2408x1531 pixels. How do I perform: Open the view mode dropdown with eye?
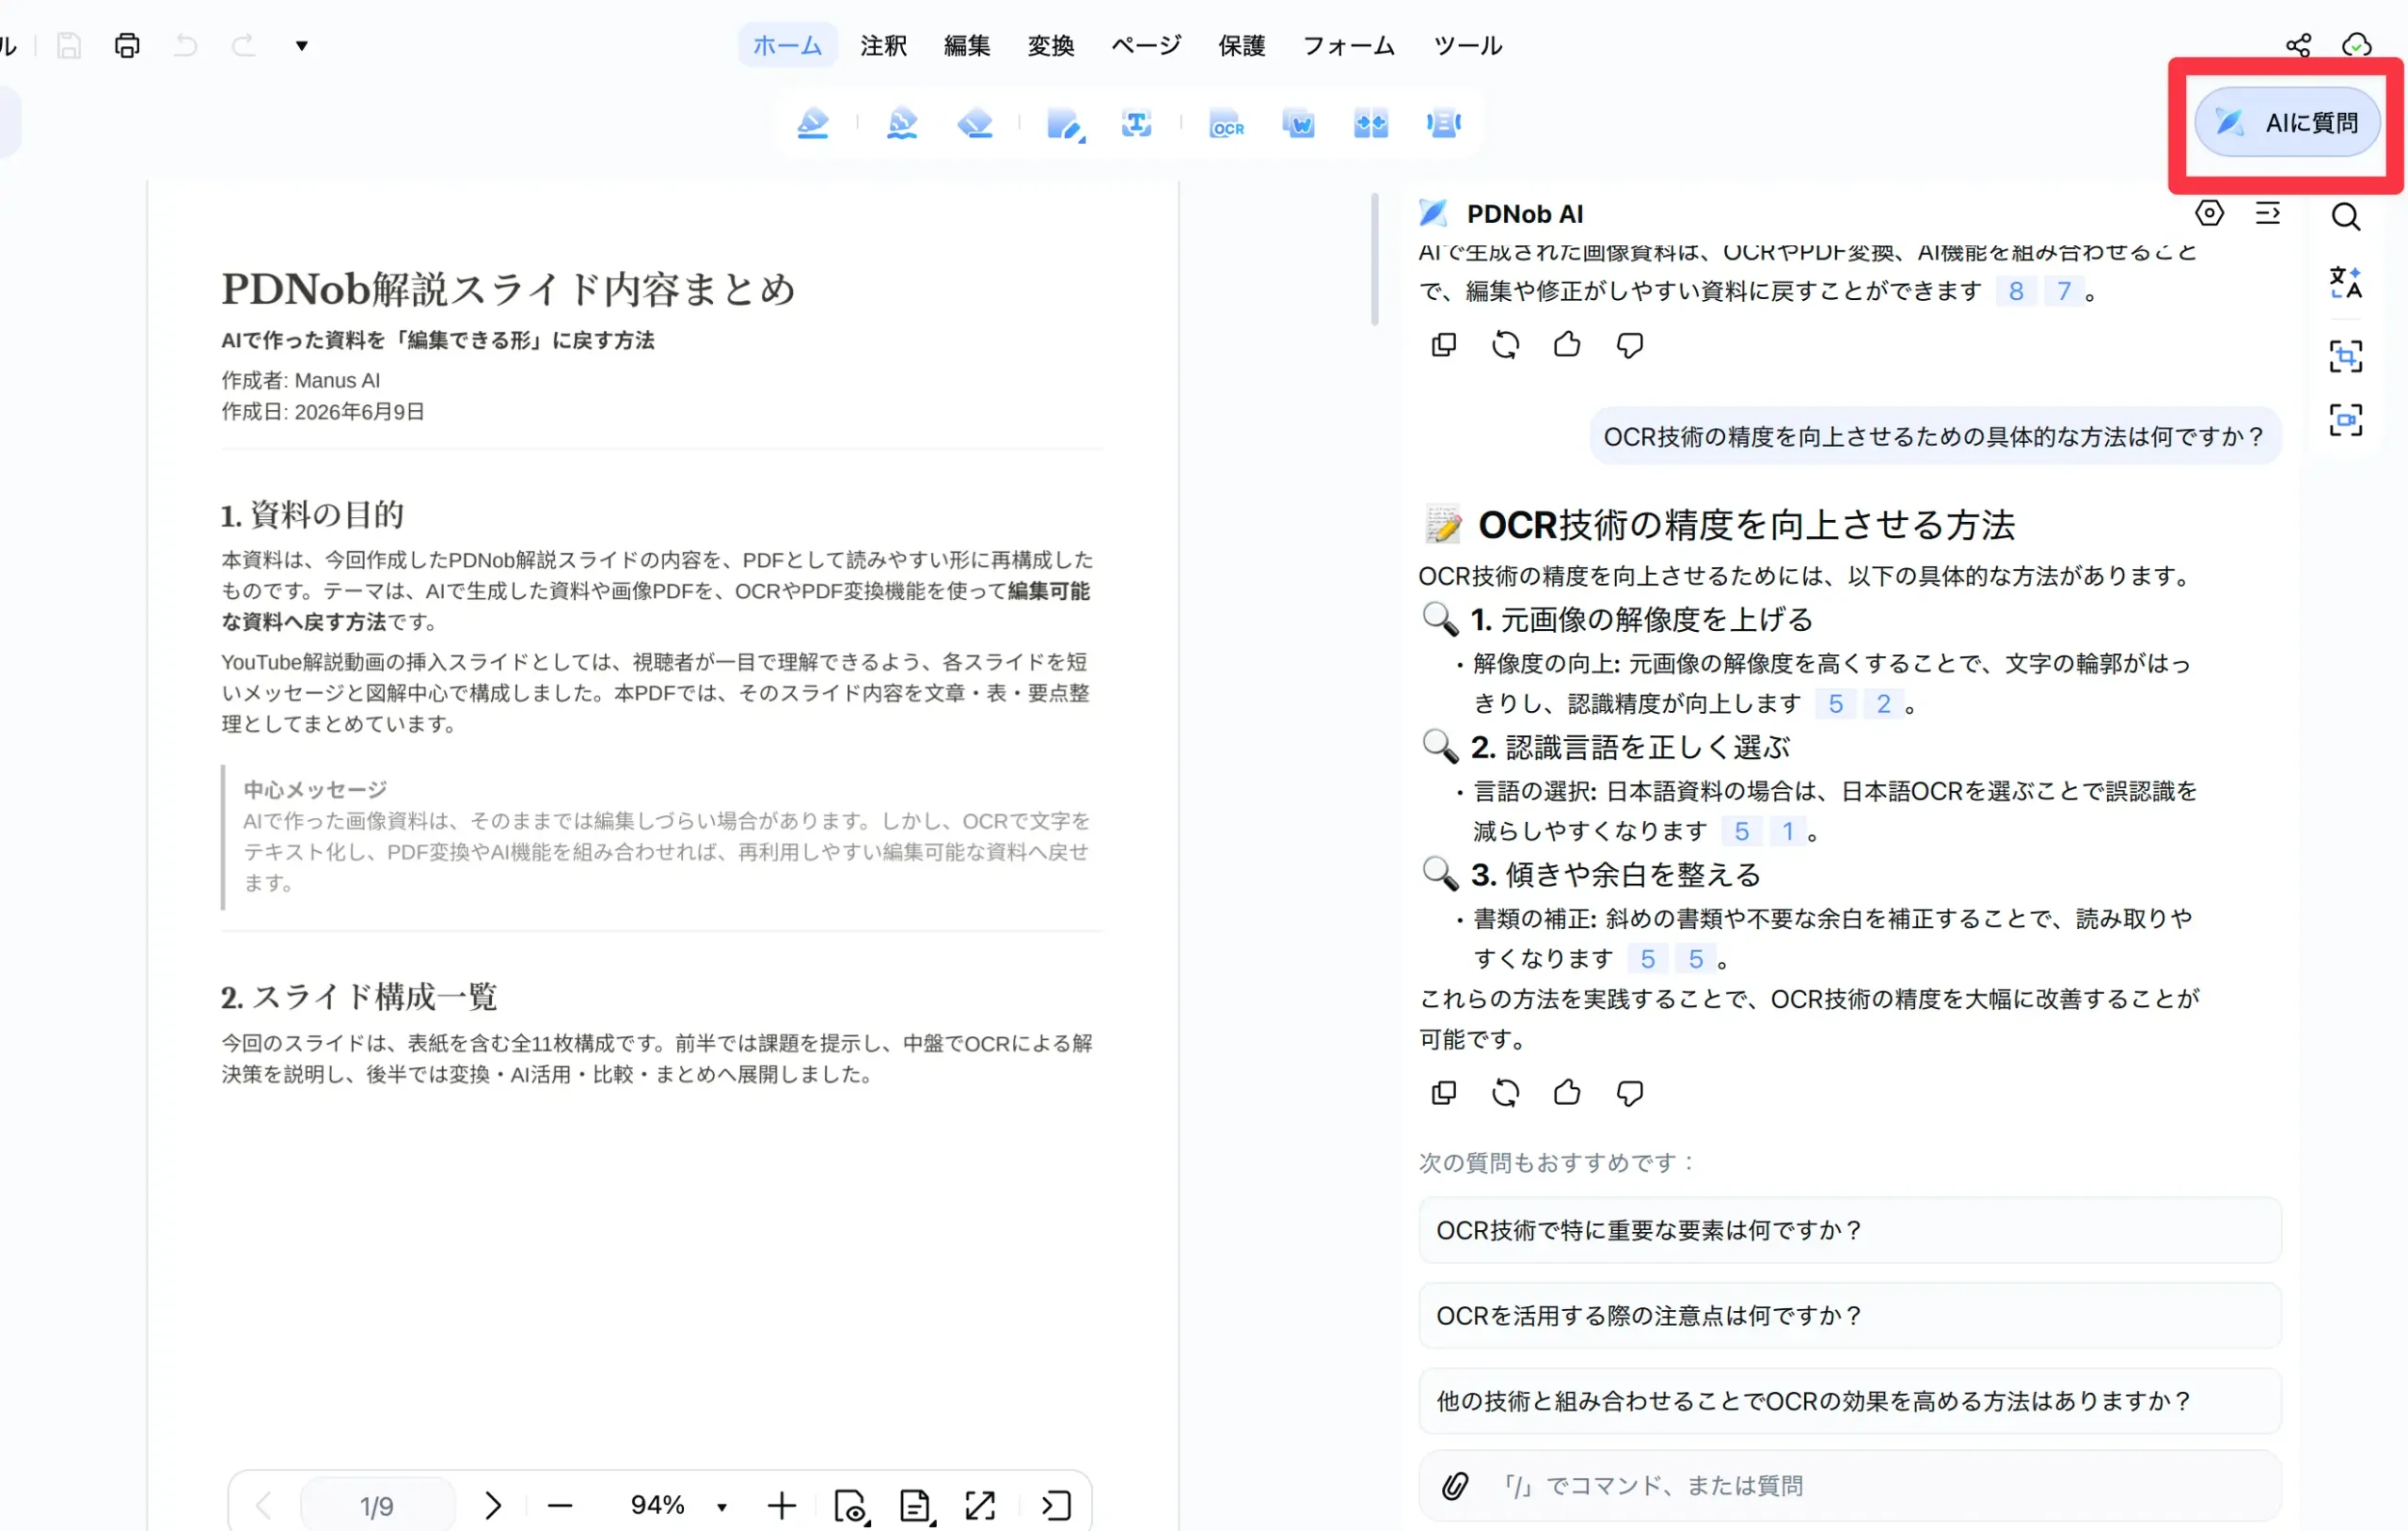(850, 1506)
